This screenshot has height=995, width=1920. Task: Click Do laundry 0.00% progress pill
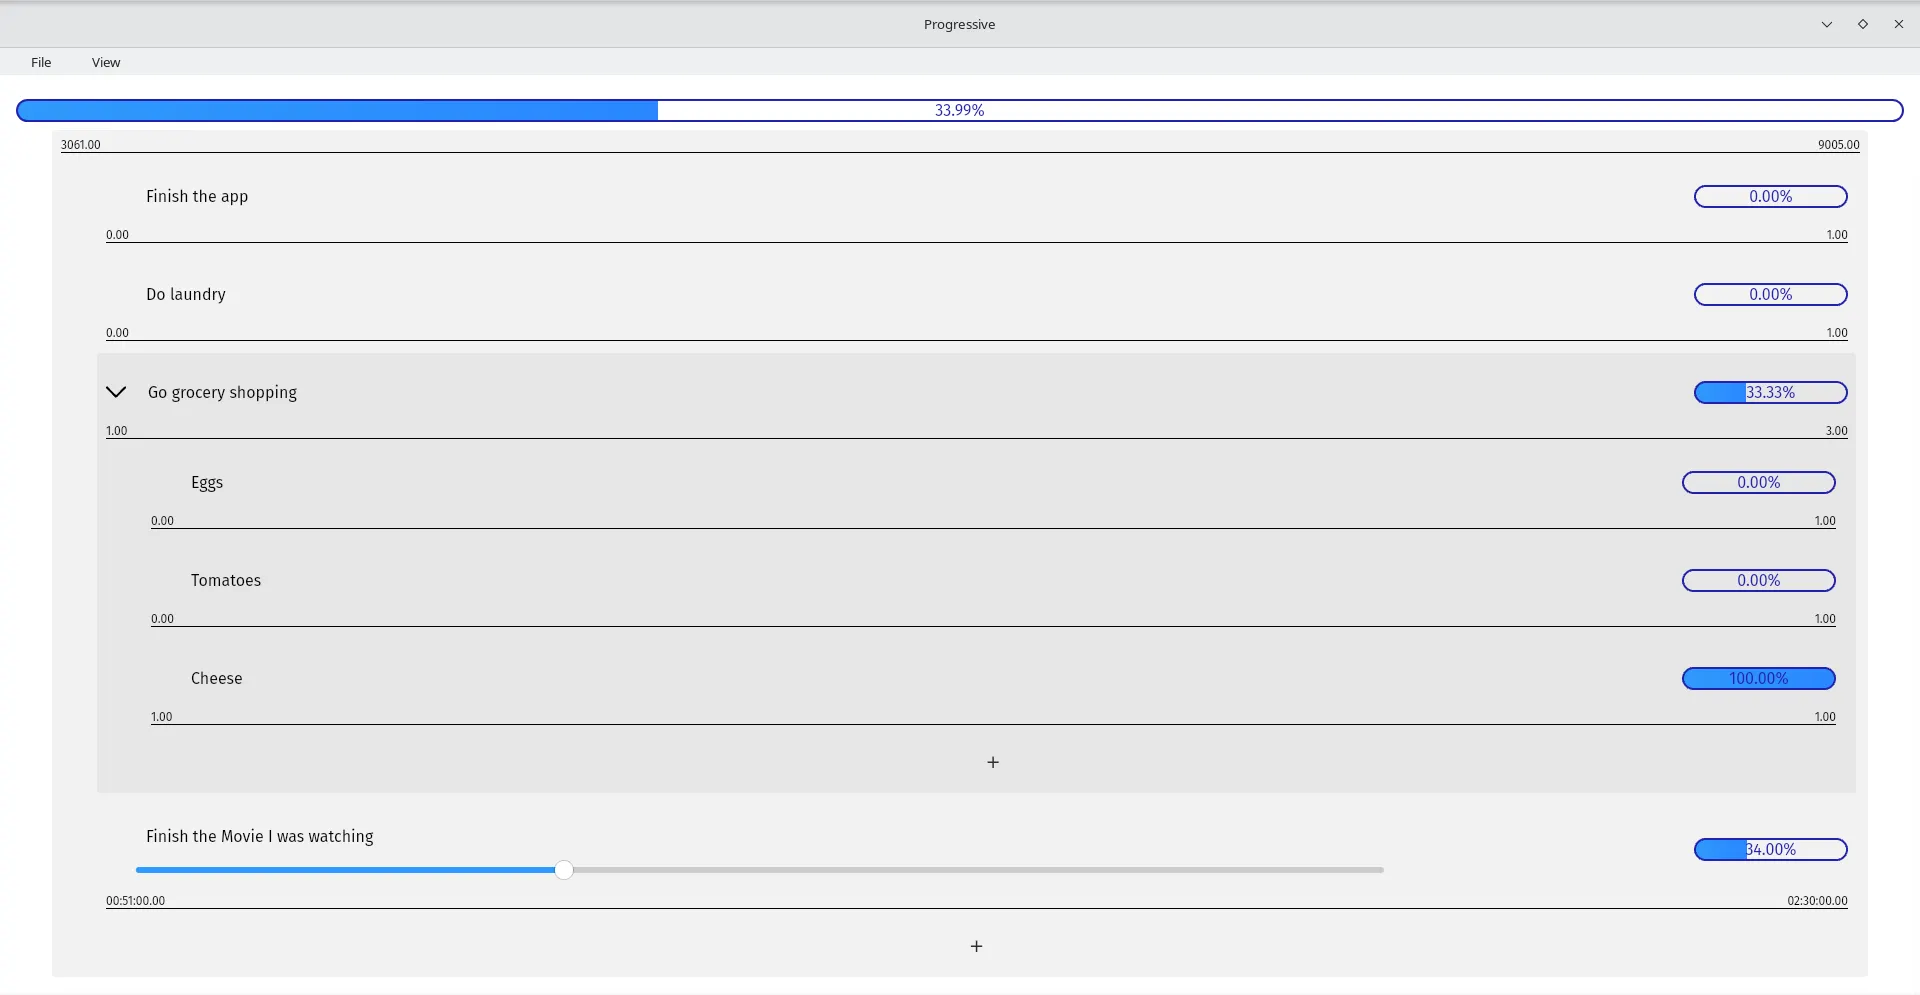(1770, 294)
